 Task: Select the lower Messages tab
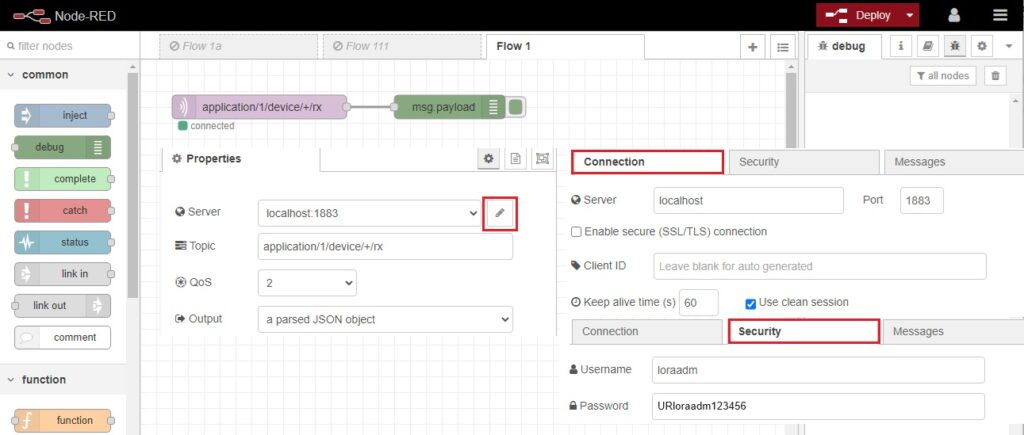(953, 331)
